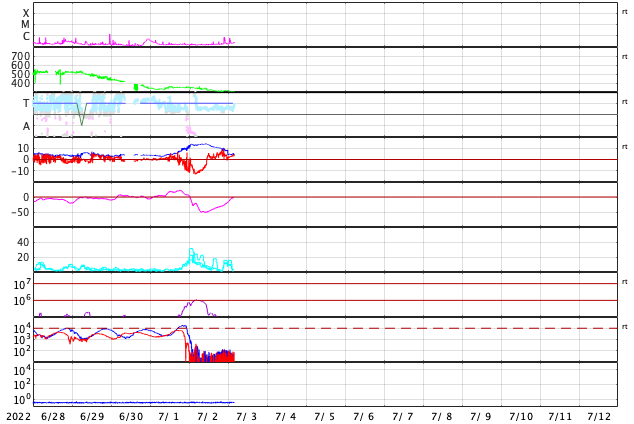The width and height of the screenshot is (634, 424).
Task: Click the M axis label in top panel
Action: (25, 25)
